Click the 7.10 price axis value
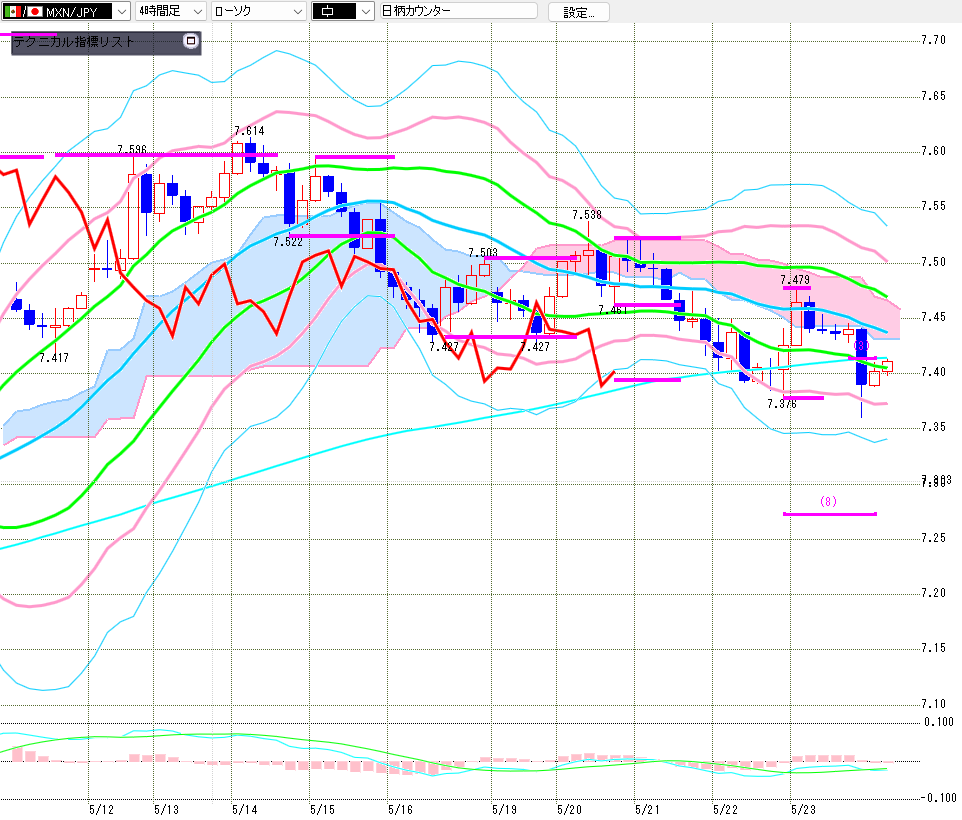Viewport: 962px width, 820px height. click(x=934, y=703)
